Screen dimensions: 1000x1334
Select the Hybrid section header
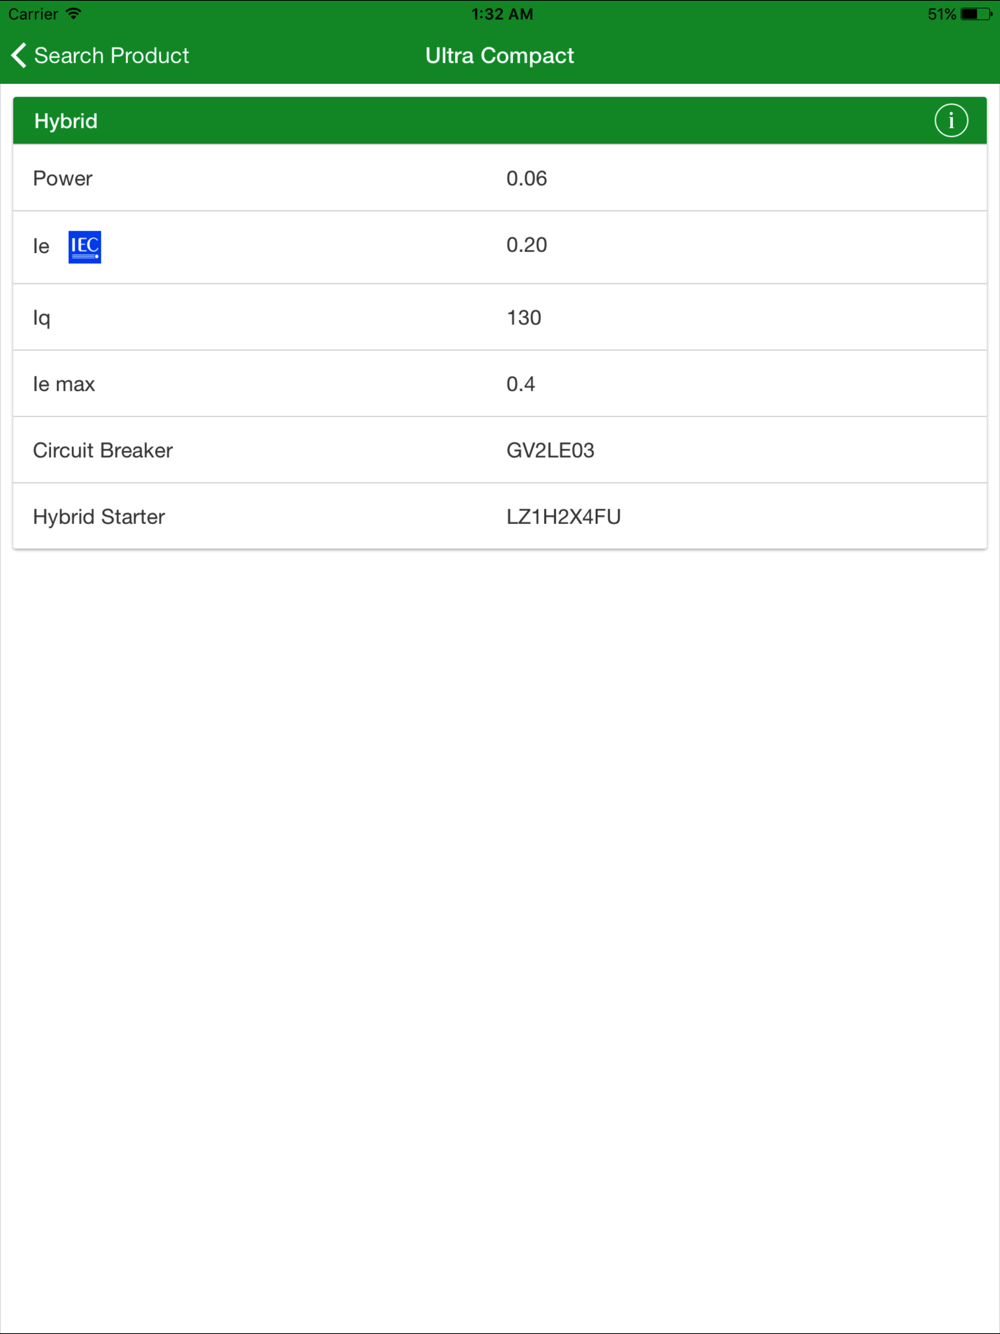click(x=500, y=121)
